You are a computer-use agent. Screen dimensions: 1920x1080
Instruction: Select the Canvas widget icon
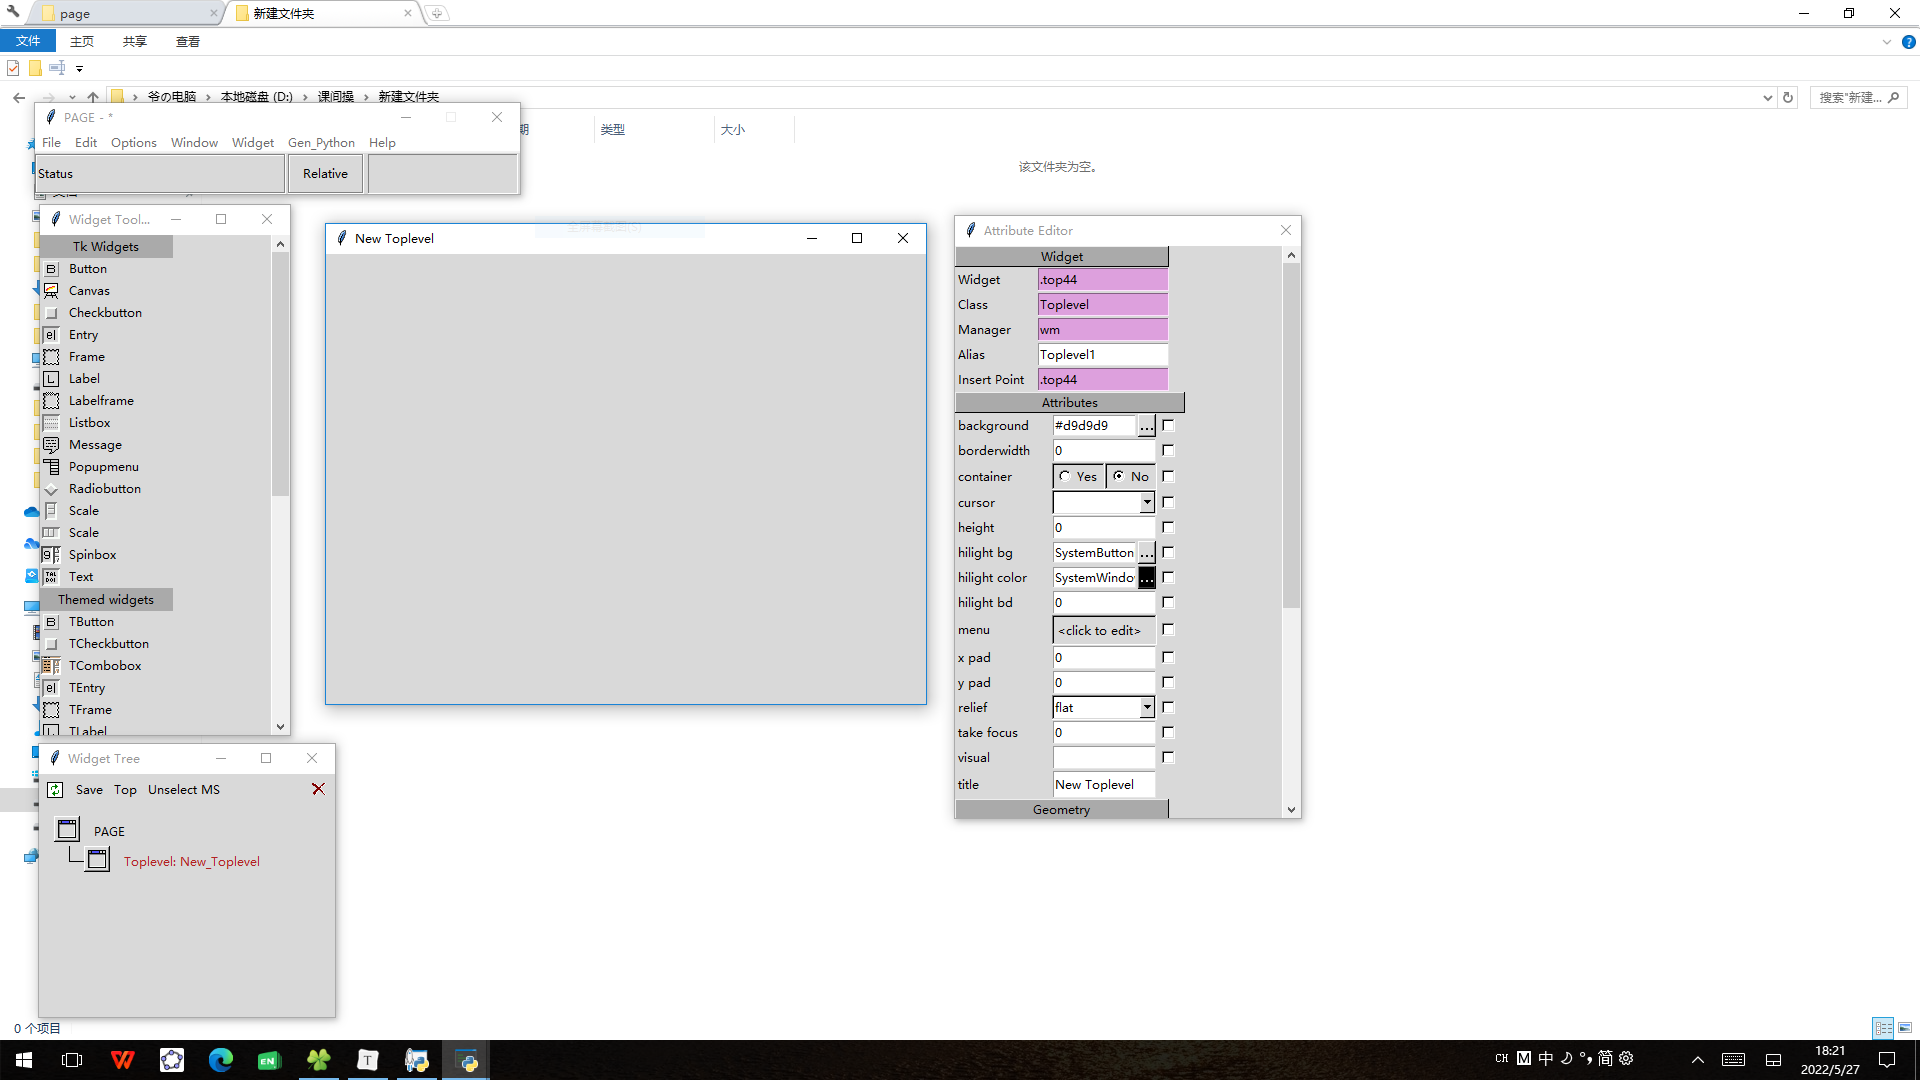(51, 291)
